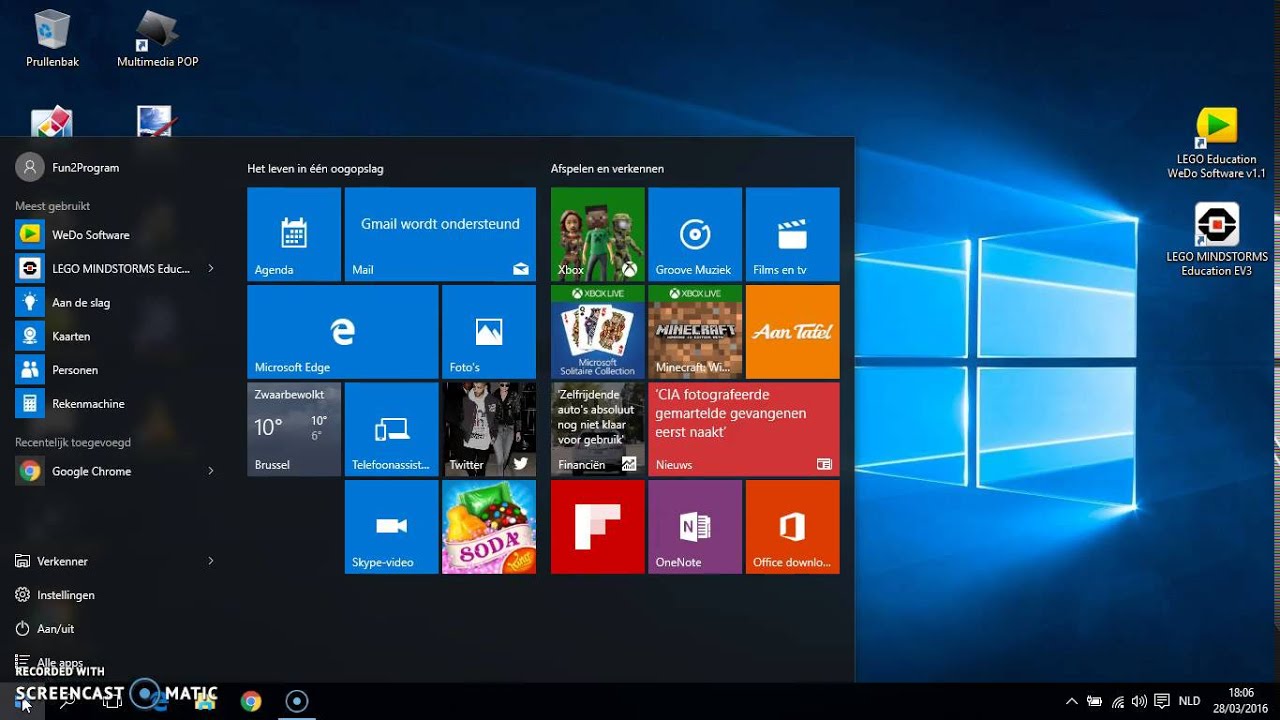Select LEGO Education WeDo Software desktop icon
Image resolution: width=1280 pixels, height=720 pixels.
[1217, 143]
